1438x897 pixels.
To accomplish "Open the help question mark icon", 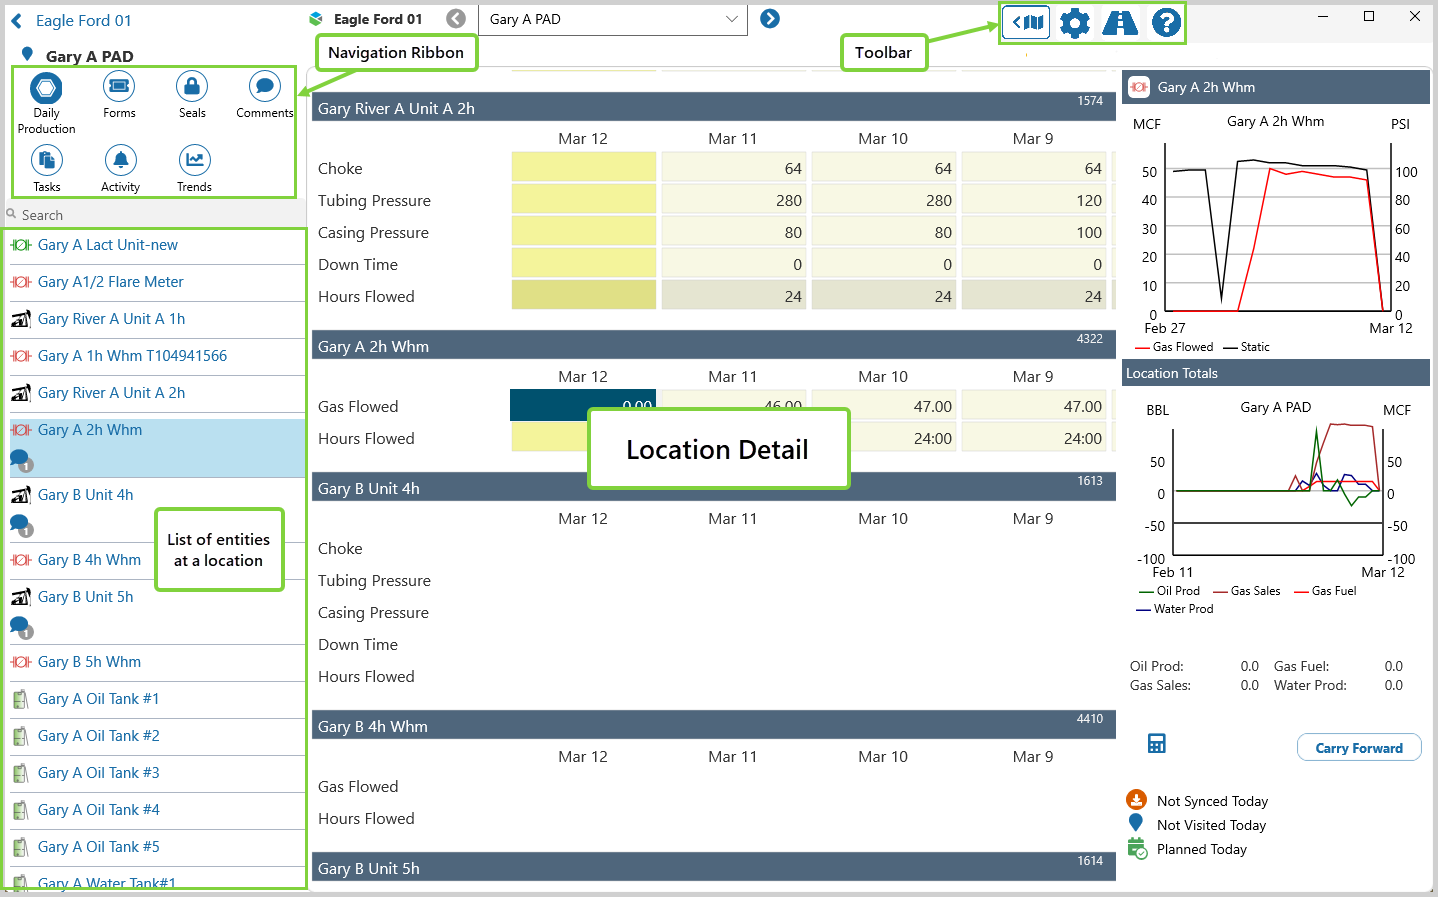I will point(1166,22).
